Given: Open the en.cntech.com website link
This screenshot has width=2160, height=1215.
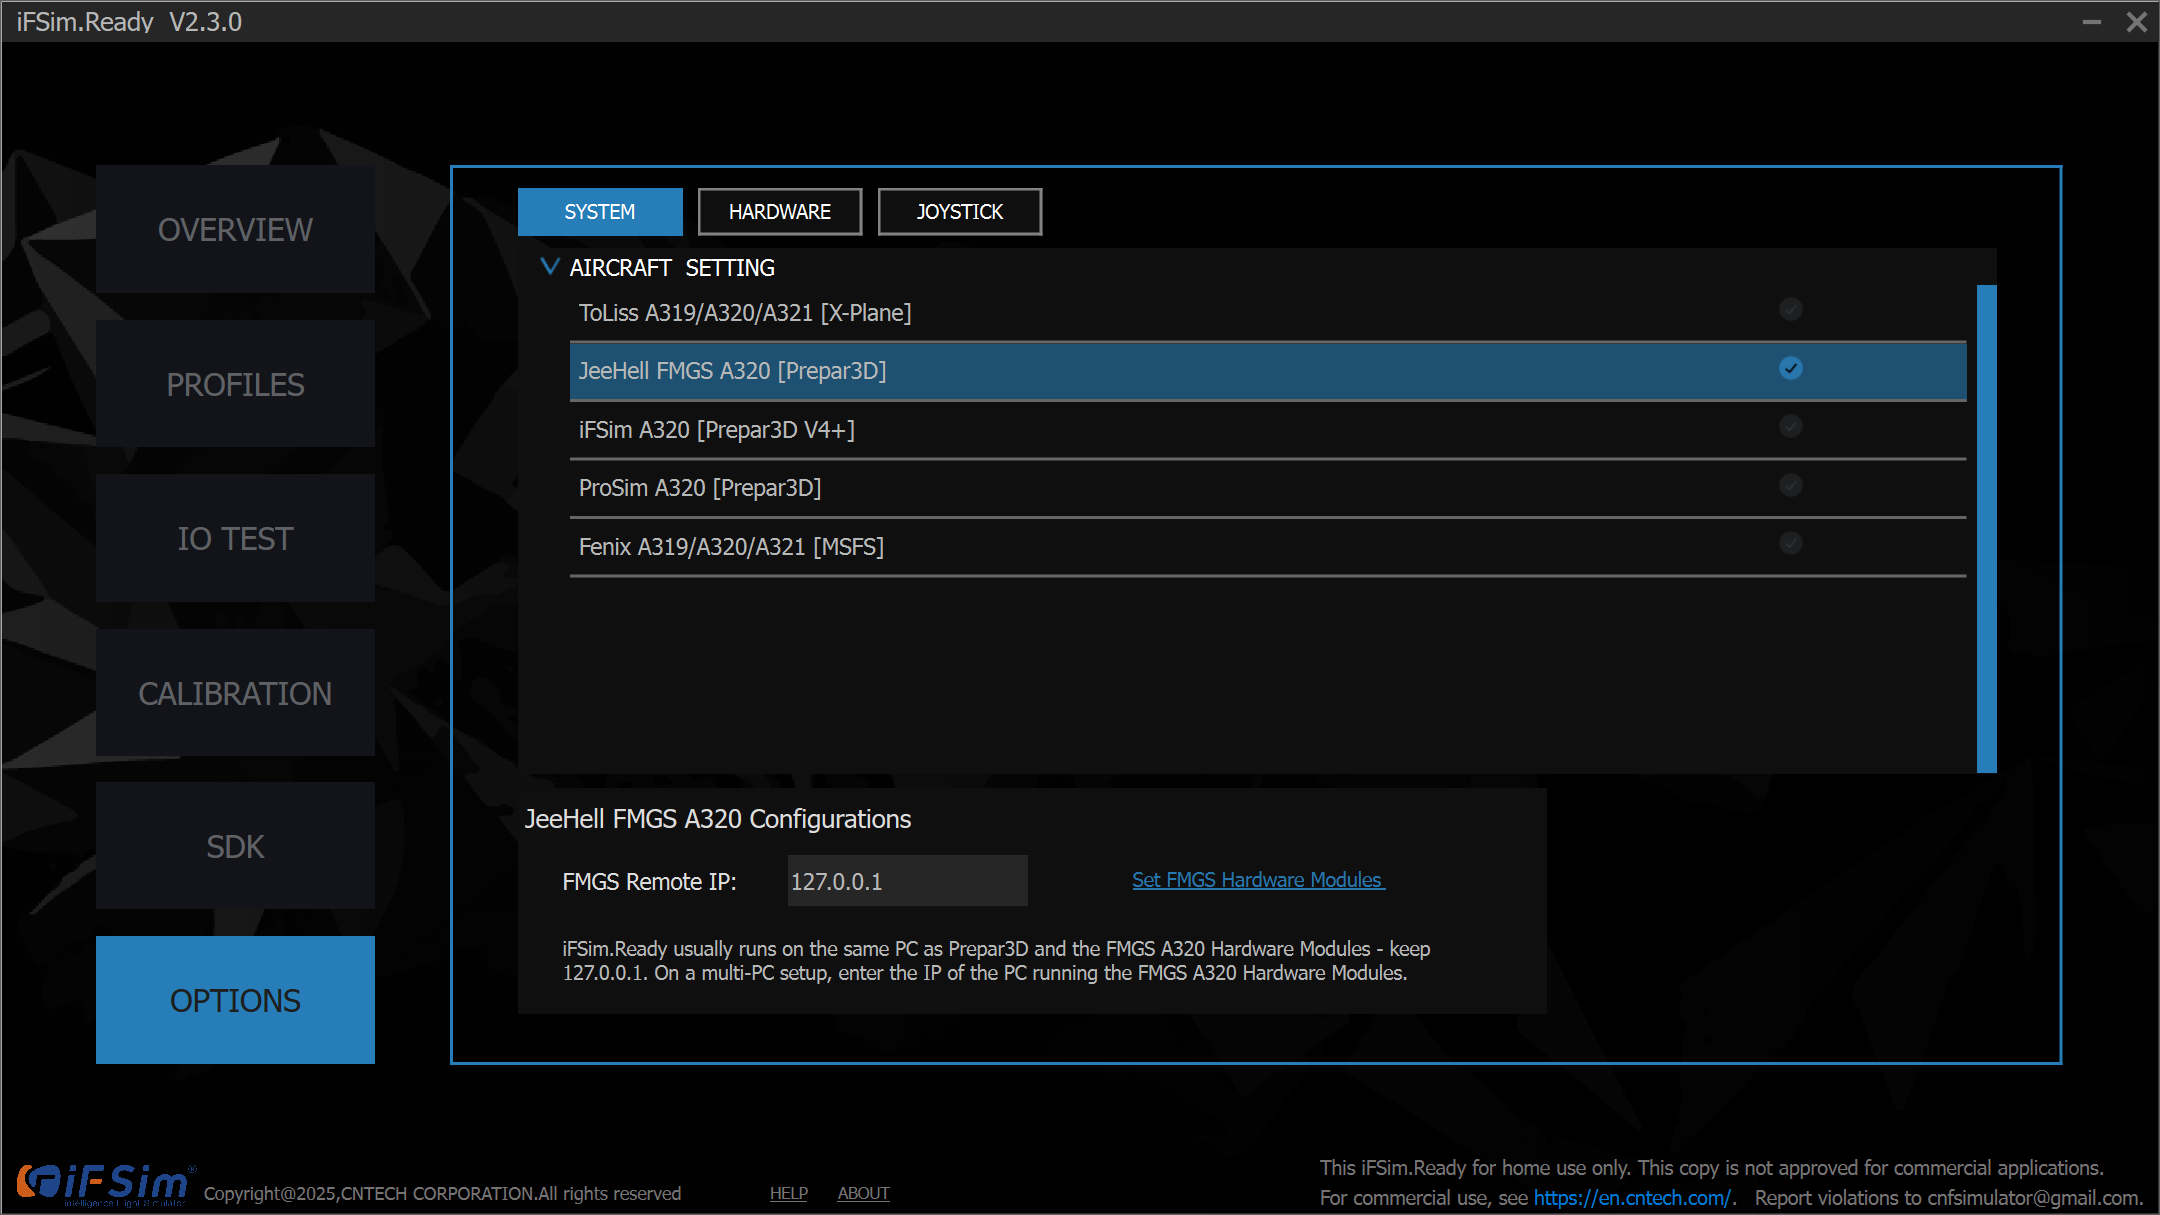Looking at the screenshot, I should (1632, 1197).
